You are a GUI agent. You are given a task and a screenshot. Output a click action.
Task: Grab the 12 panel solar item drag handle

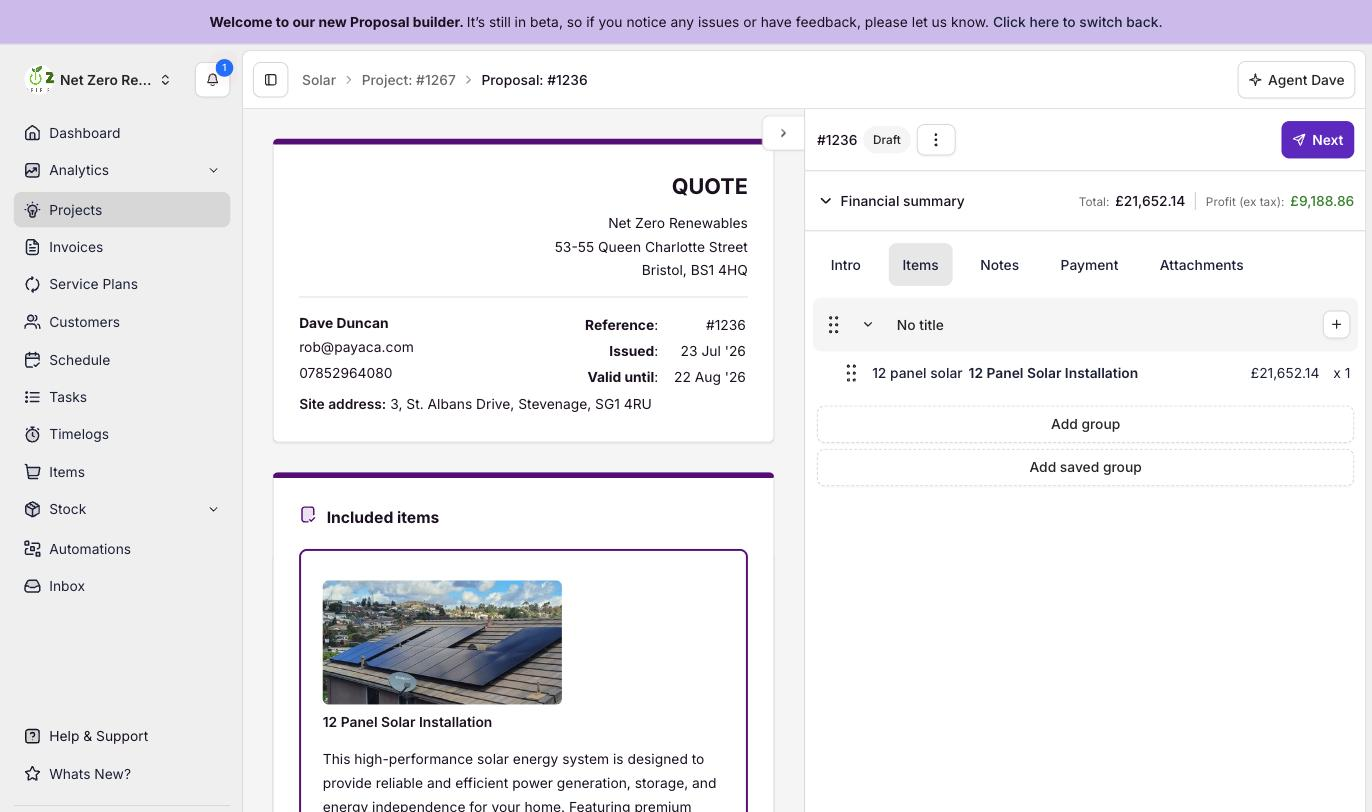click(x=851, y=373)
